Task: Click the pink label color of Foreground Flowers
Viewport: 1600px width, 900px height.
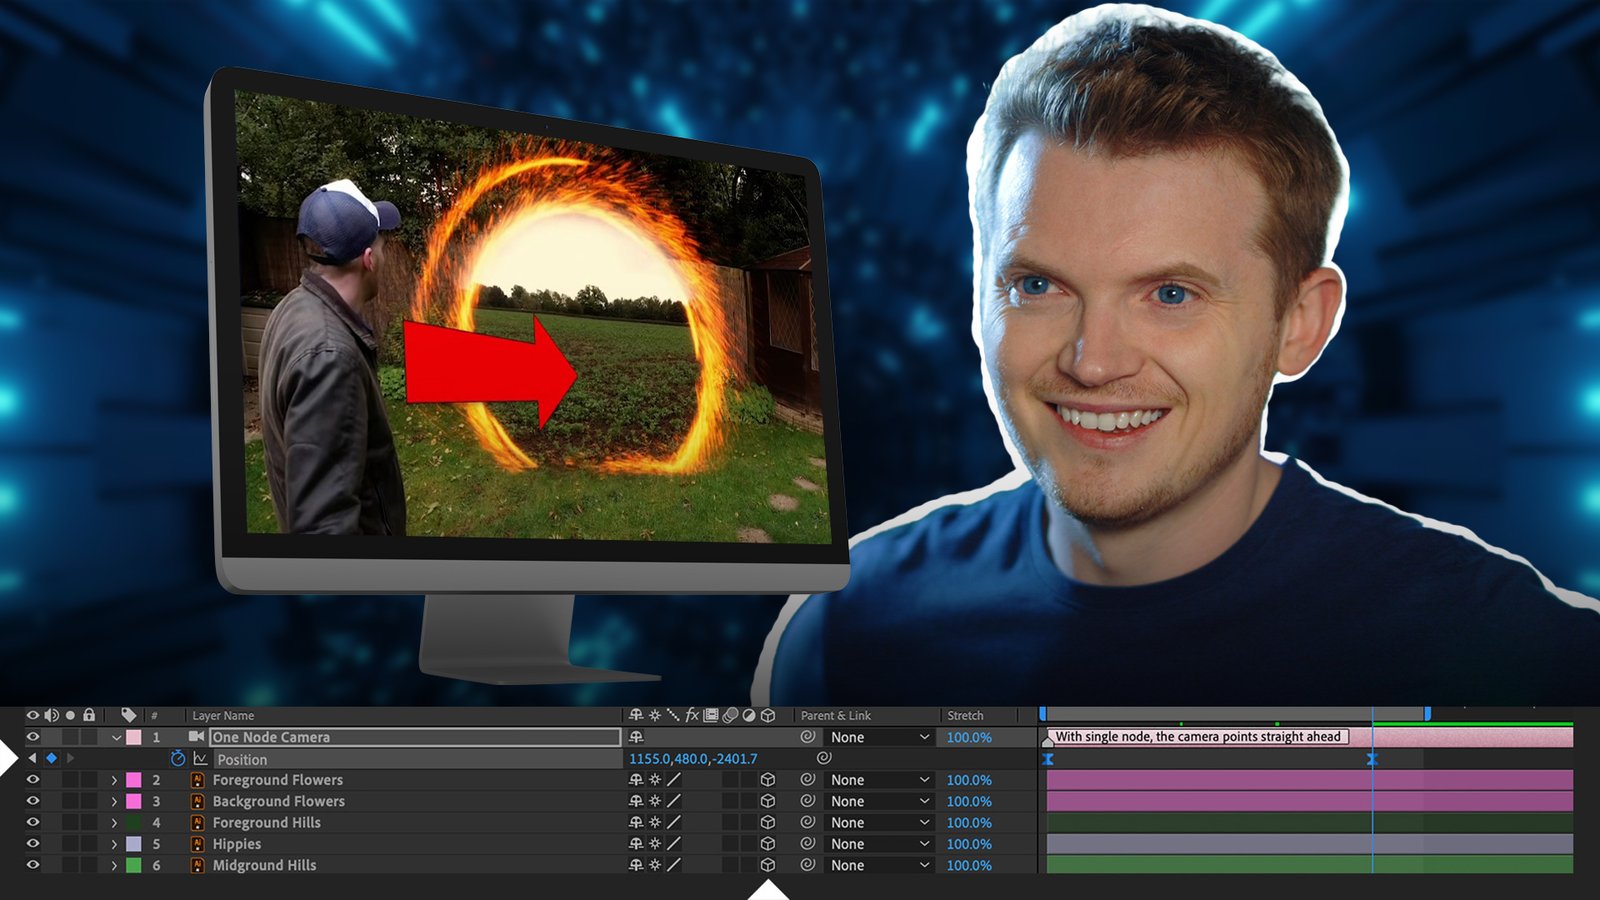Action: 133,780
